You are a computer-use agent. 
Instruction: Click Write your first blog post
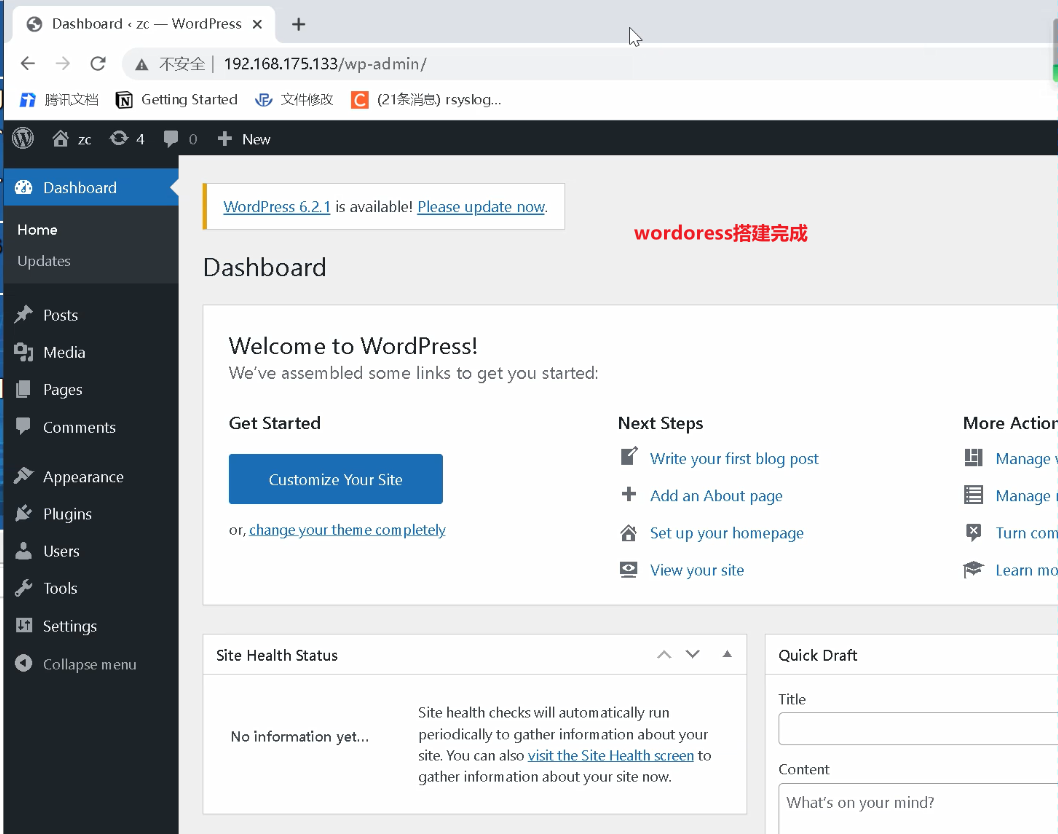click(x=734, y=459)
